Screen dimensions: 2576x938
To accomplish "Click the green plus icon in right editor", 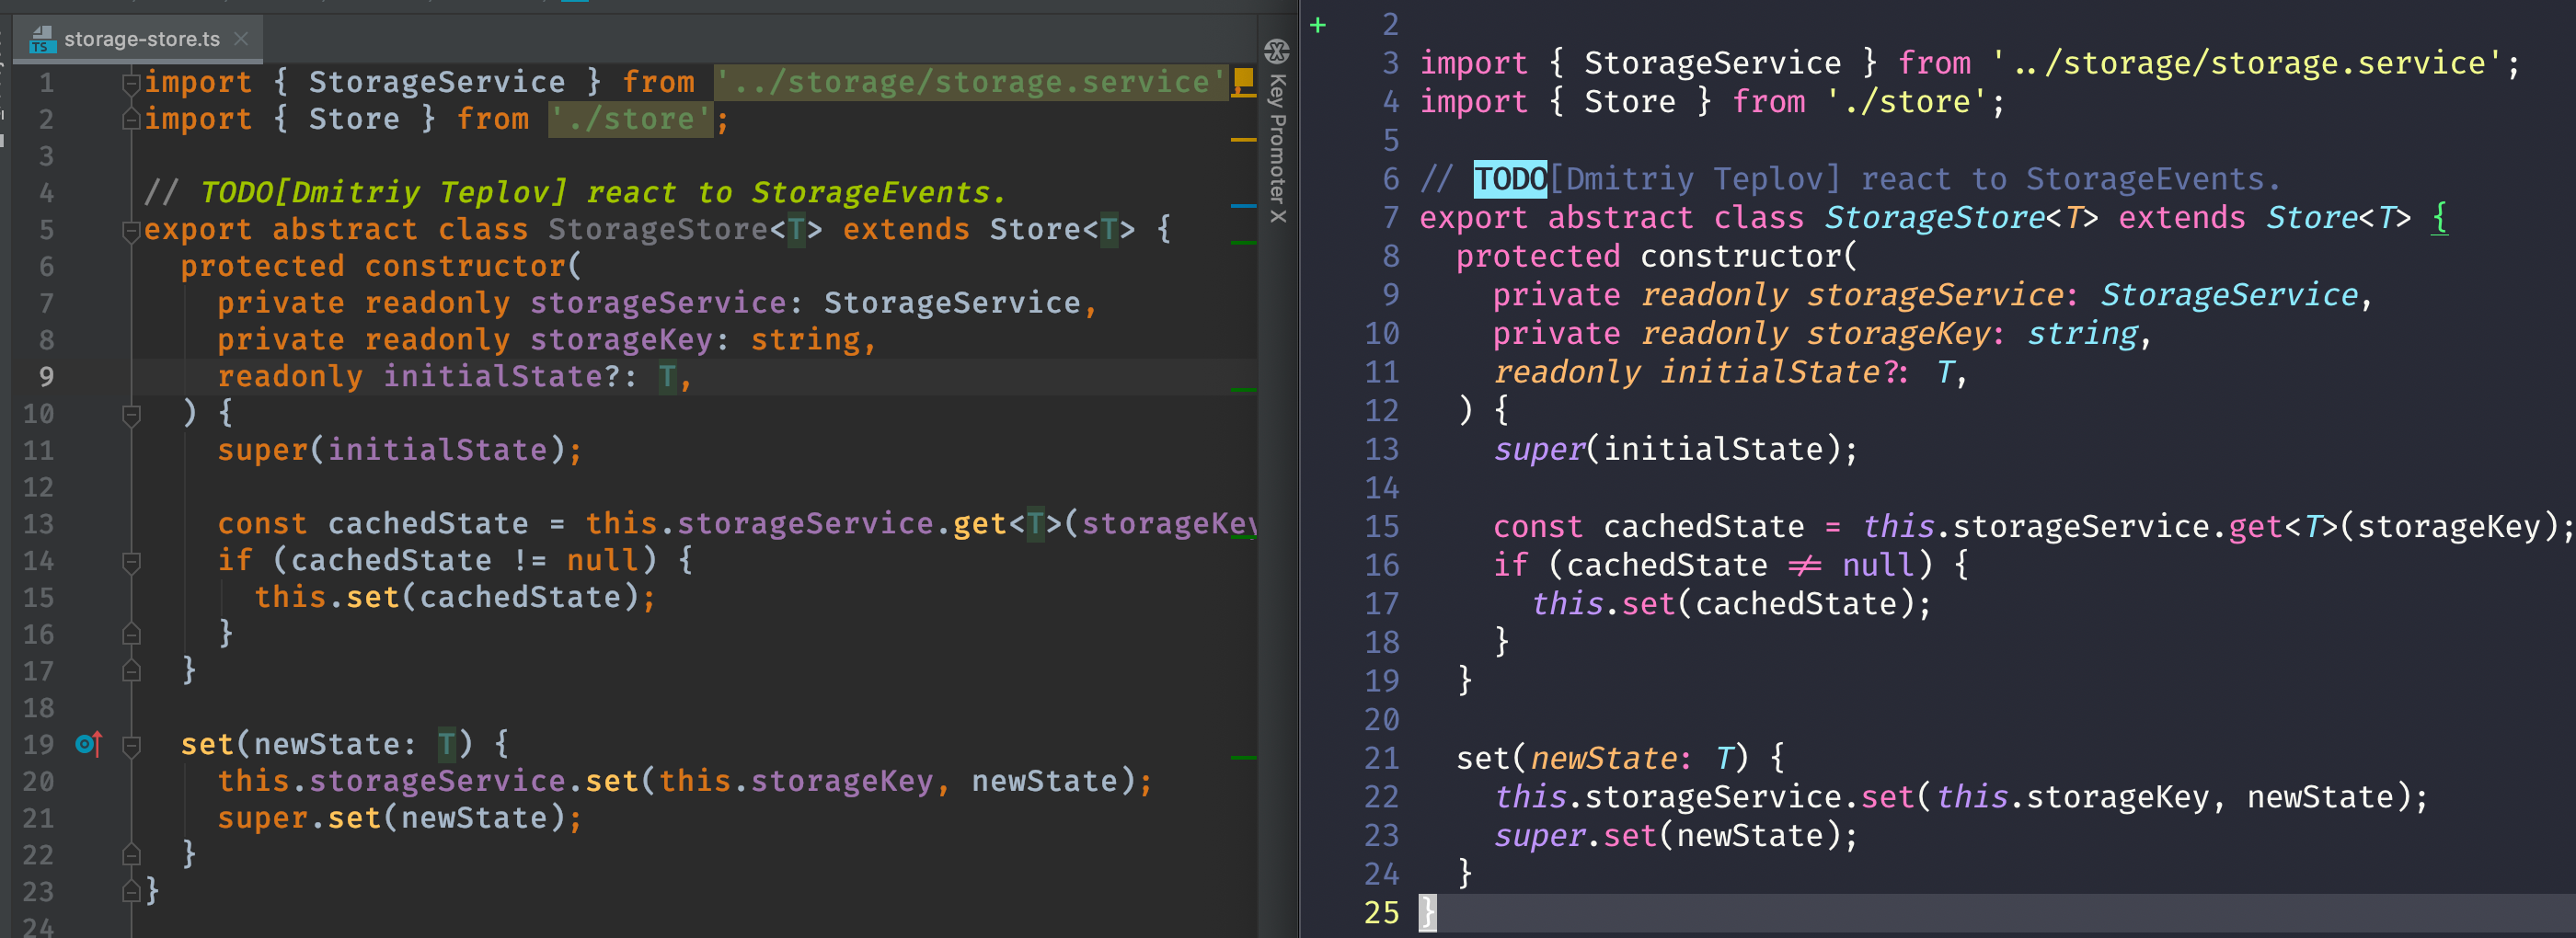I will coord(1318,25).
